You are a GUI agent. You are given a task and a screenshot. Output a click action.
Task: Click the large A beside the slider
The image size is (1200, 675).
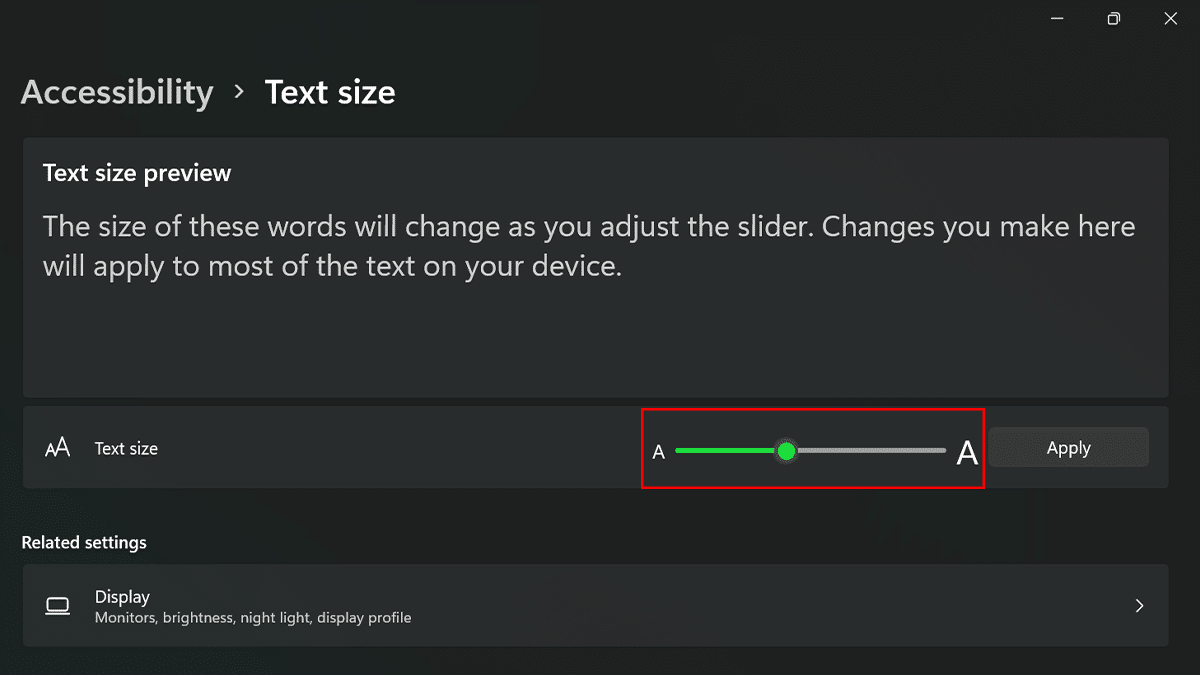point(967,453)
